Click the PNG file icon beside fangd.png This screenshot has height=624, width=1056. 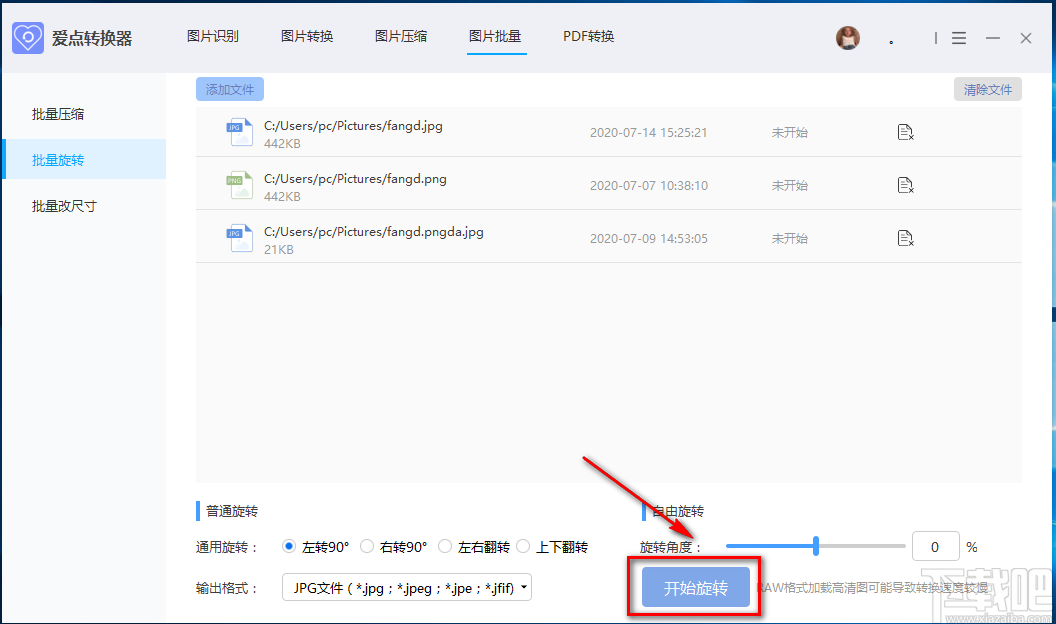(240, 184)
